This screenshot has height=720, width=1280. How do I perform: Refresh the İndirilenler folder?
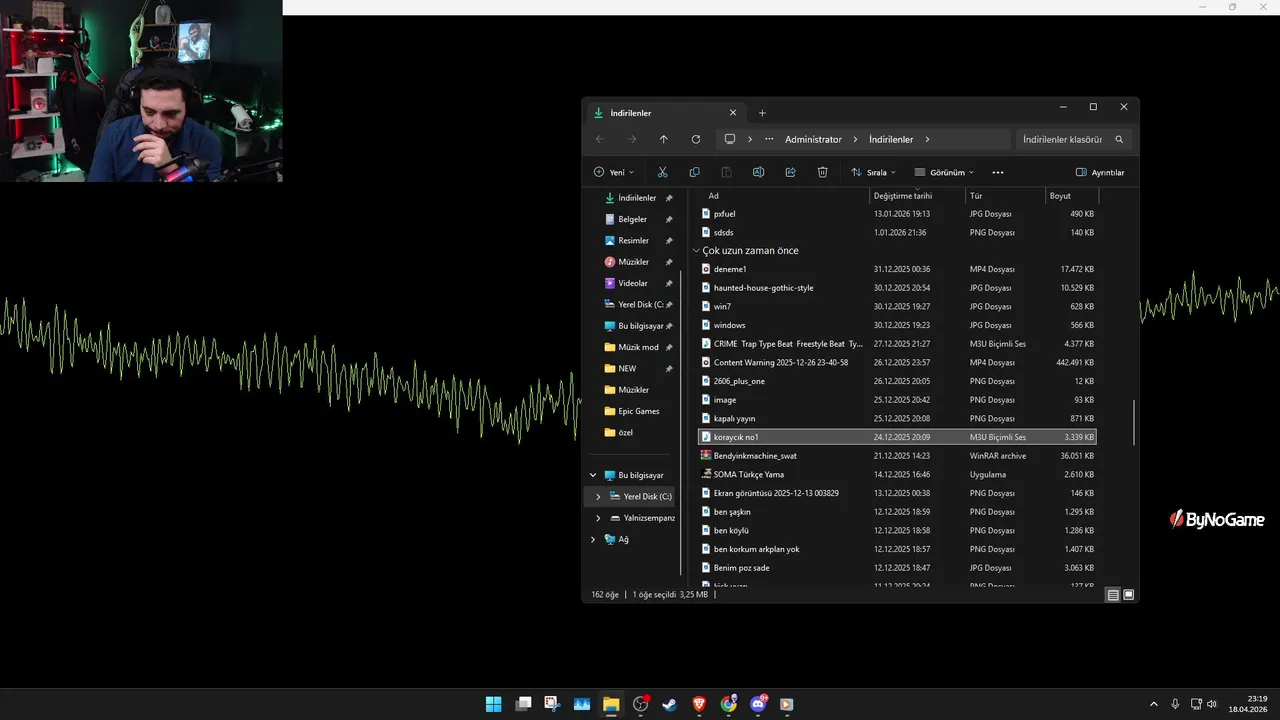click(695, 139)
